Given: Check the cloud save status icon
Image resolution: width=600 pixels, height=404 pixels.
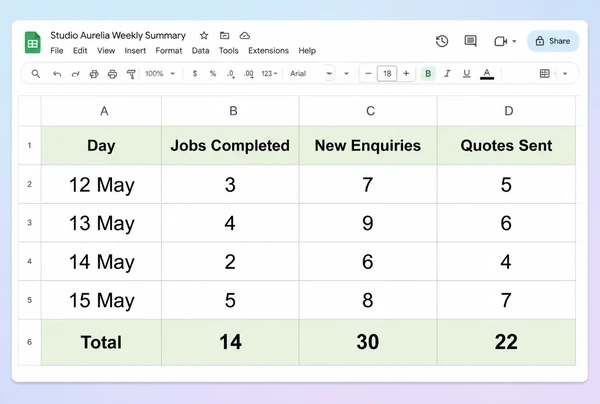Looking at the screenshot, I should [245, 36].
